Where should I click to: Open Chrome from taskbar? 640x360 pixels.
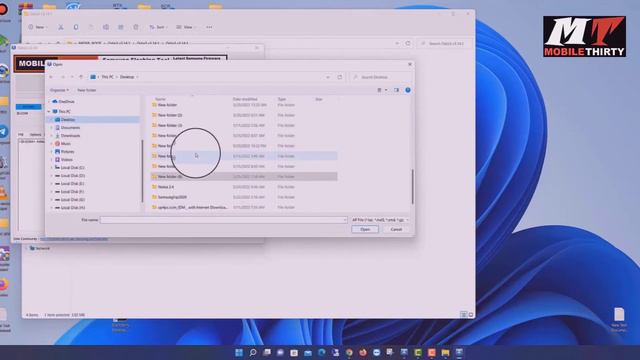(x=349, y=352)
